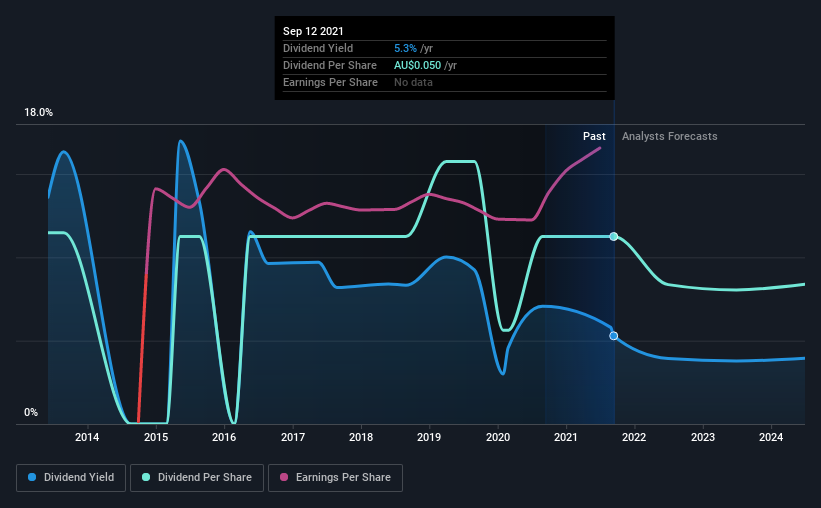This screenshot has width=821, height=508.
Task: Click the 2017 x-axis label
Action: point(293,437)
